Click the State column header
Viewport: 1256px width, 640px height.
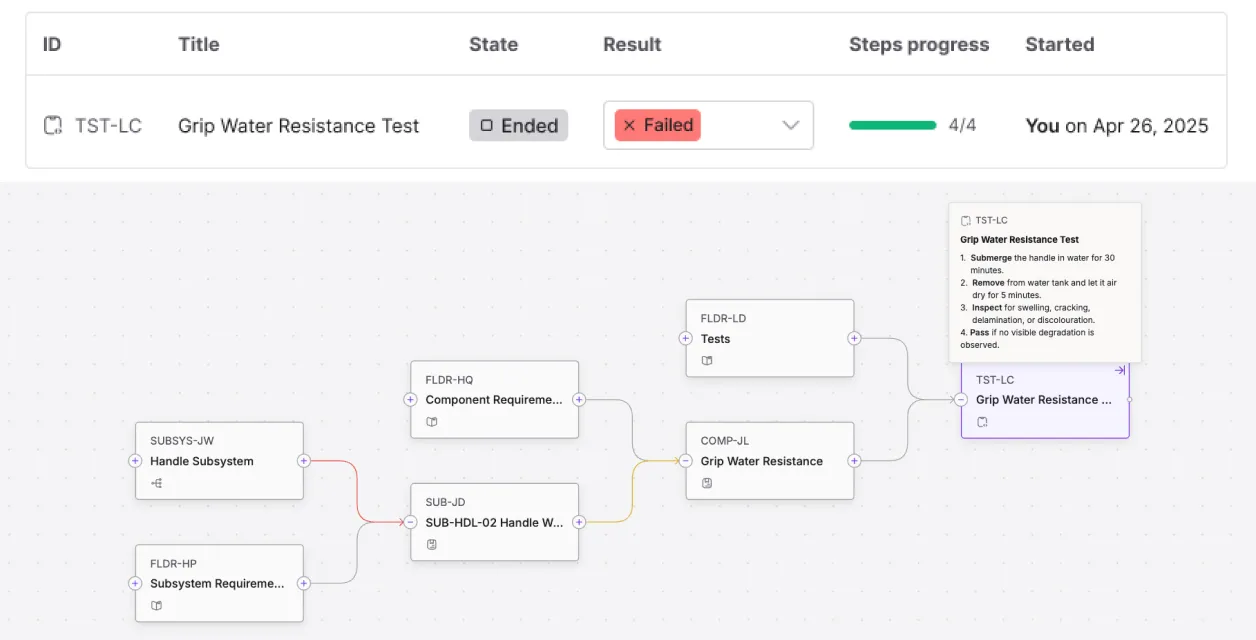coord(493,44)
